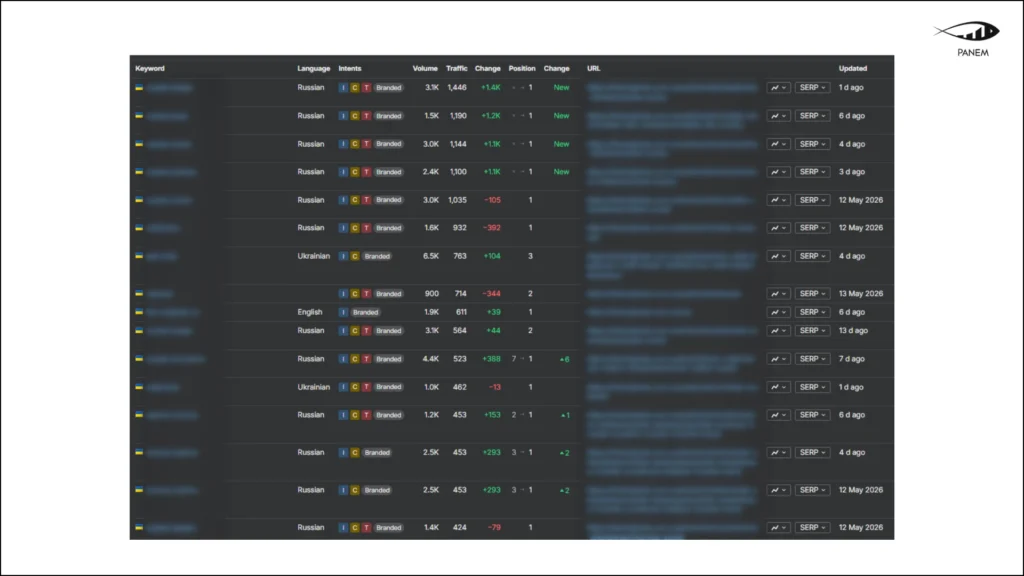The image size is (1024, 576).
Task: Open the blurred keyword link in the 424 traffic row
Action: [x=171, y=528]
